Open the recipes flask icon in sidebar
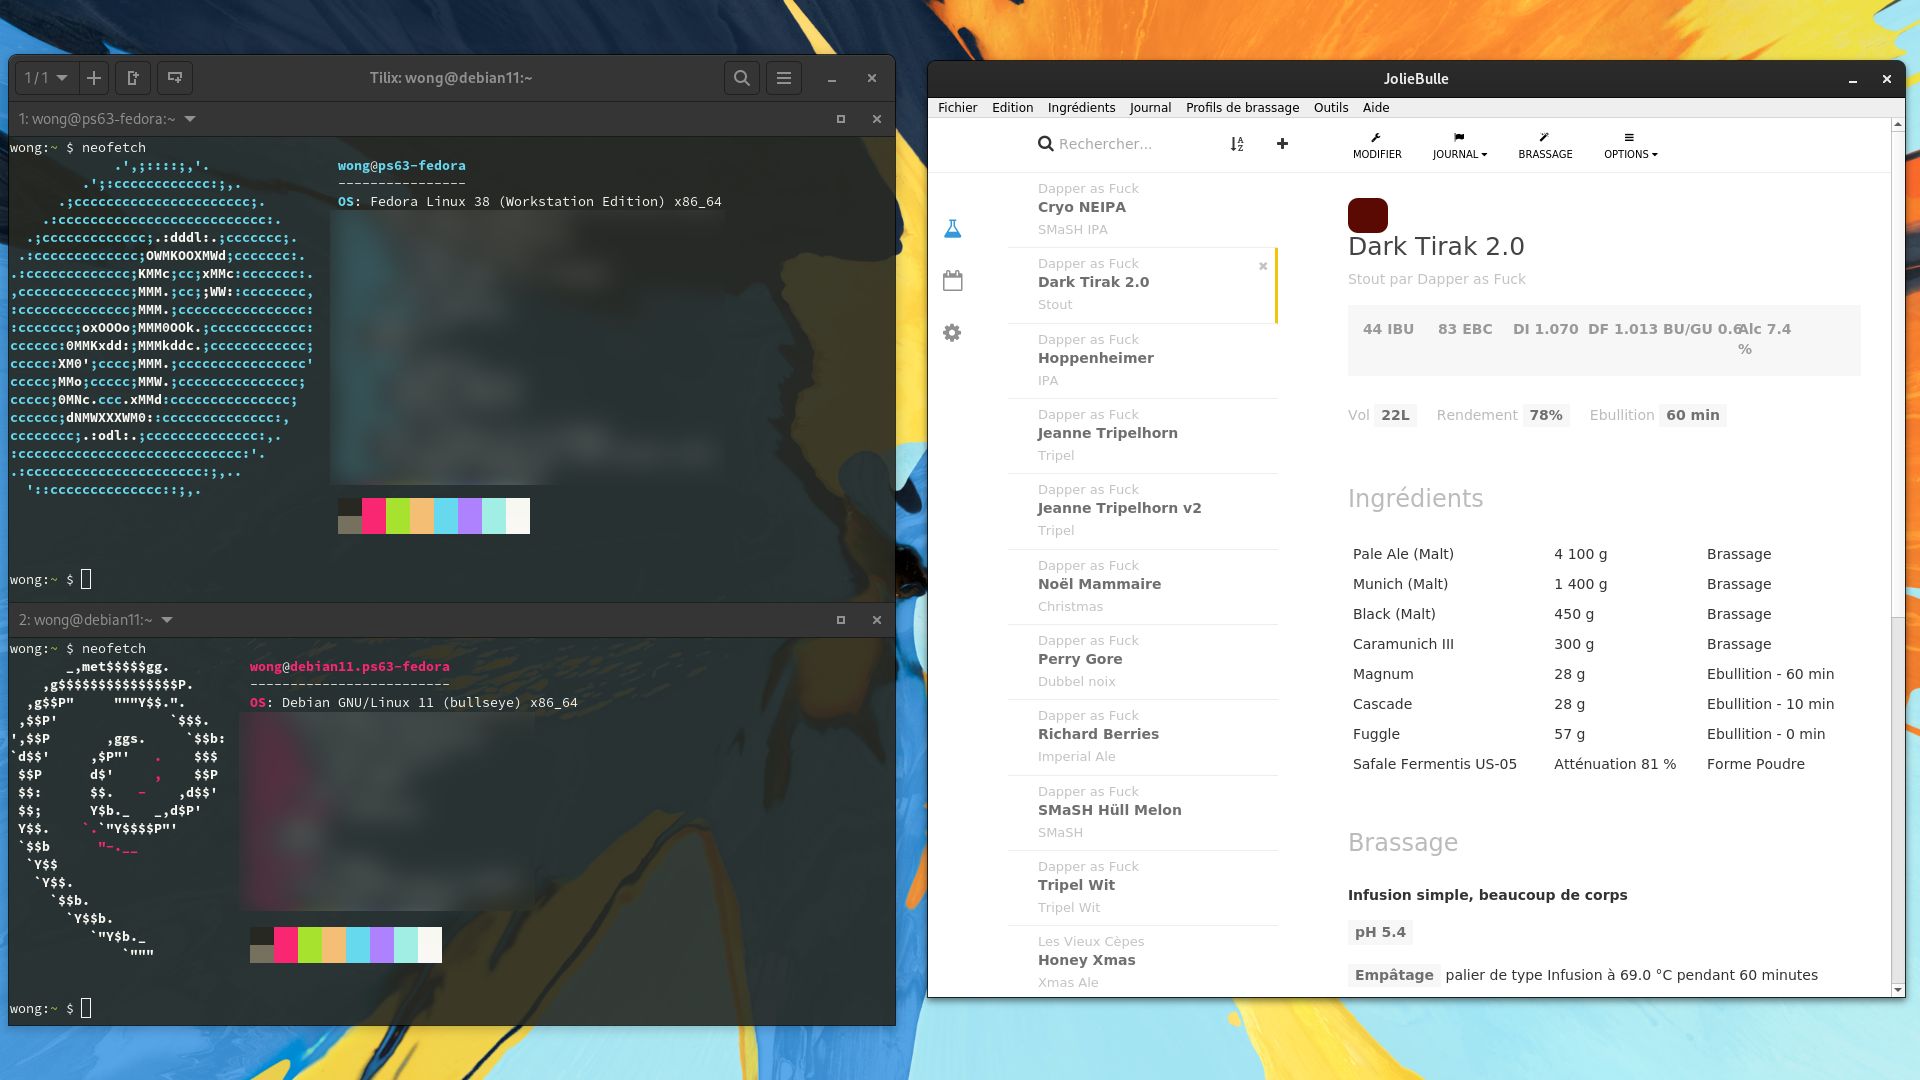1920x1080 pixels. tap(952, 229)
